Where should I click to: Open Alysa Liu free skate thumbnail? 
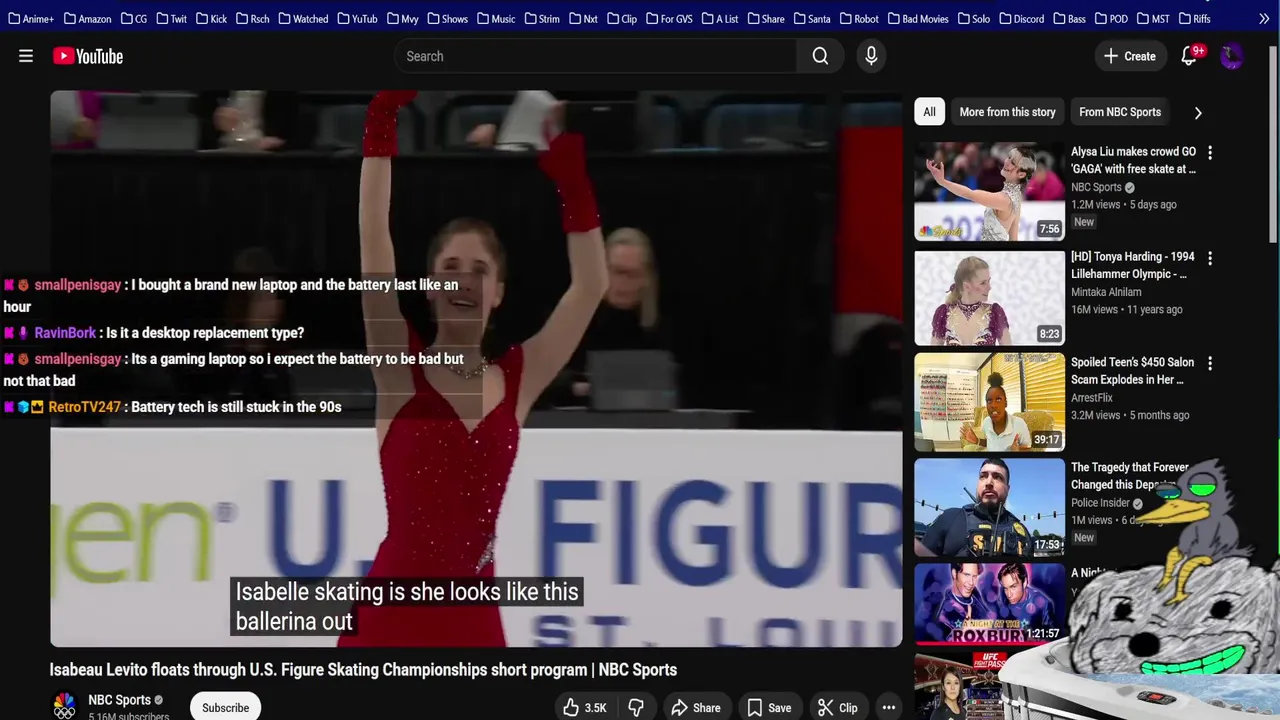pyautogui.click(x=989, y=192)
